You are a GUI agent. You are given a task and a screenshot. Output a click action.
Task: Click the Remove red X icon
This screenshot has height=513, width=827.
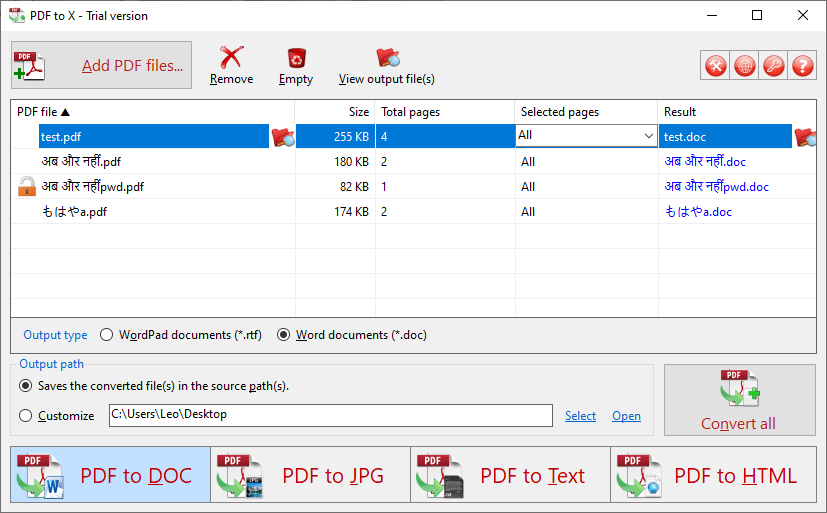pyautogui.click(x=231, y=57)
